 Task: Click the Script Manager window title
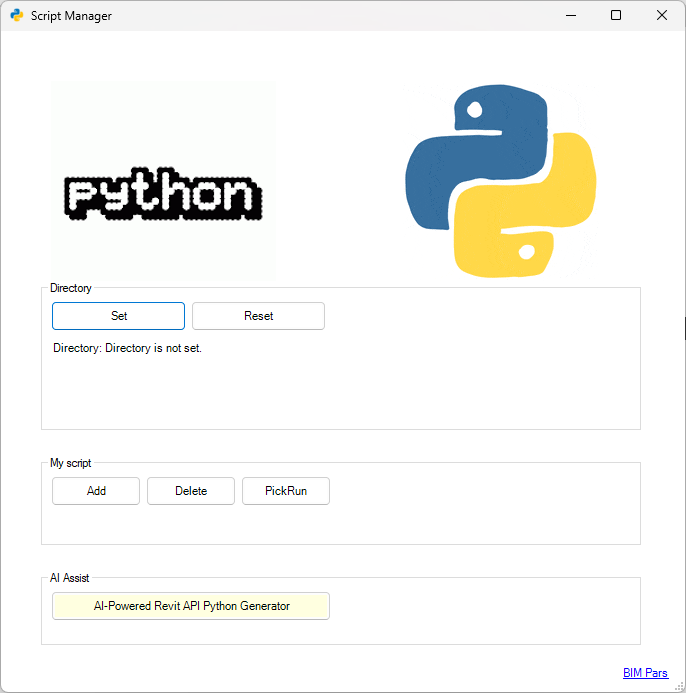click(71, 16)
